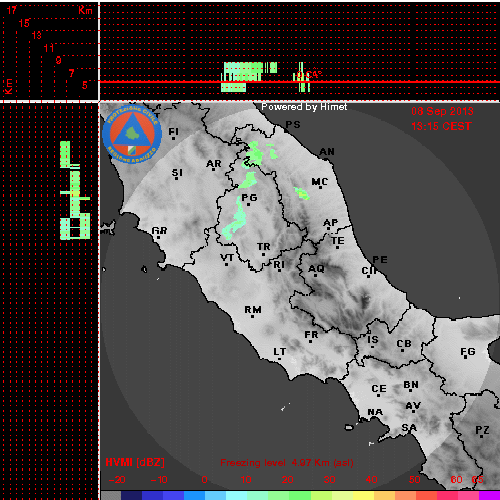This screenshot has height=500, width=500.
Task: Click the '60' value on the dBZ scale
Action: pos(456,480)
